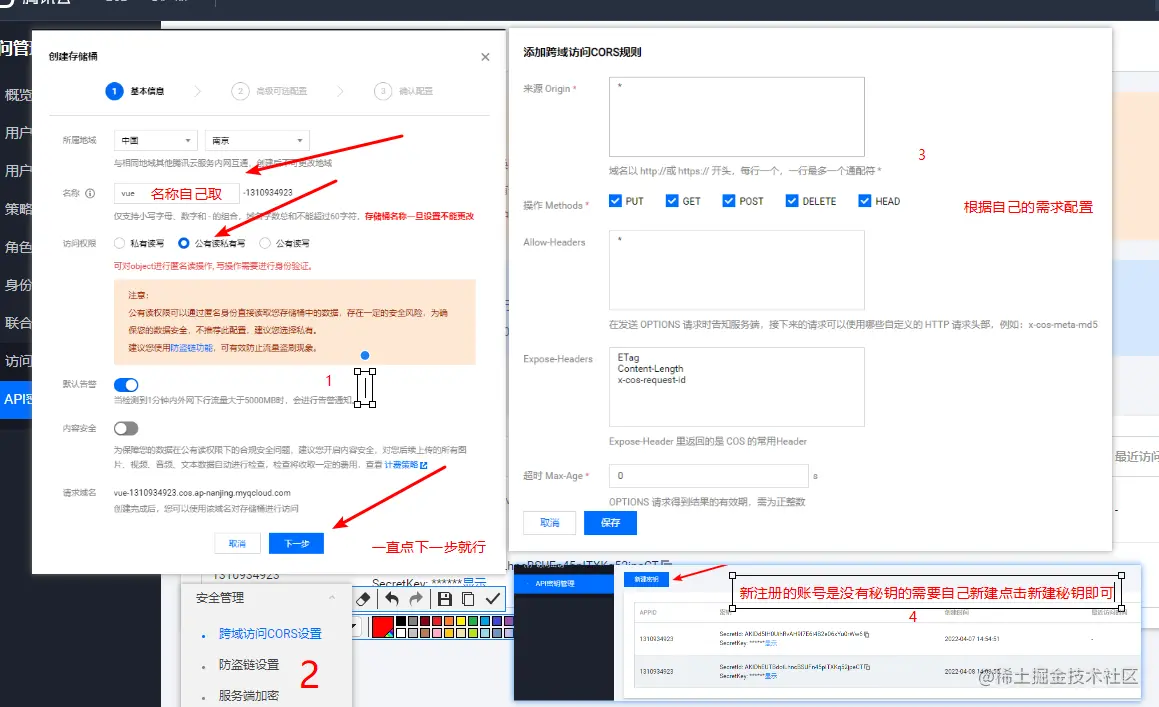Open the 中国 region dropdown

coord(155,141)
